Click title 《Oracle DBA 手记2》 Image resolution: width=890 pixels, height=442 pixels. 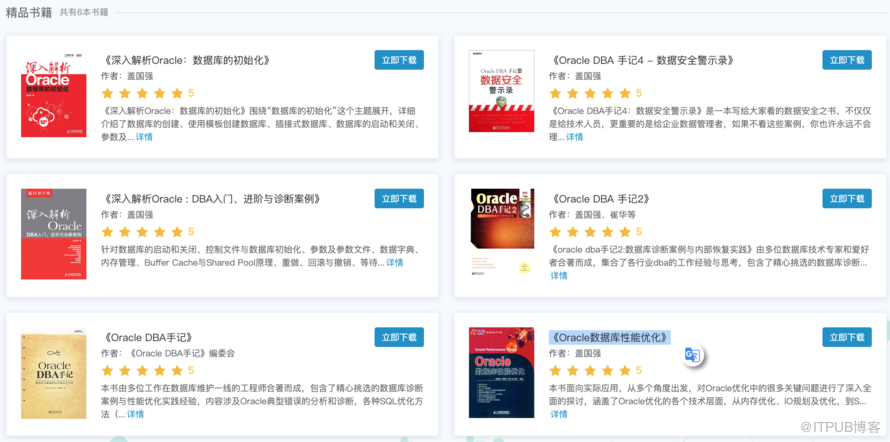[x=601, y=199]
